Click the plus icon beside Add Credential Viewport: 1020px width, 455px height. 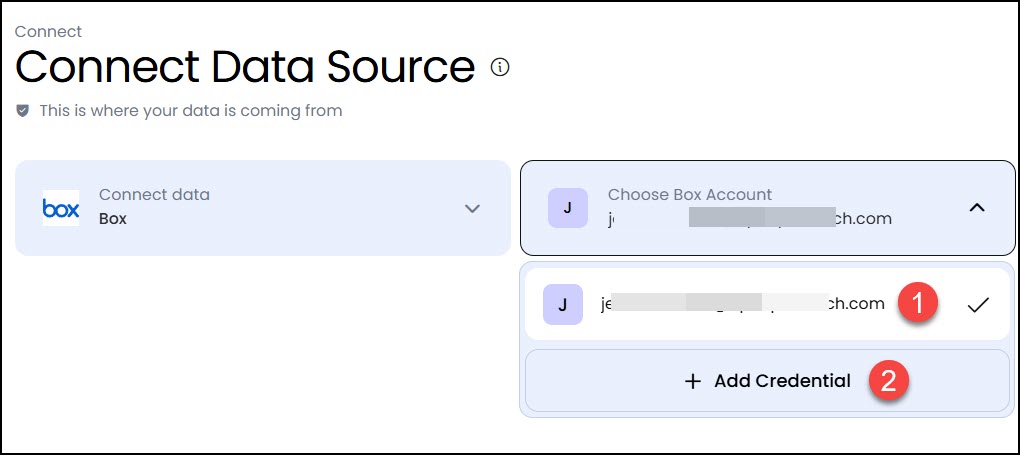pyautogui.click(x=693, y=381)
